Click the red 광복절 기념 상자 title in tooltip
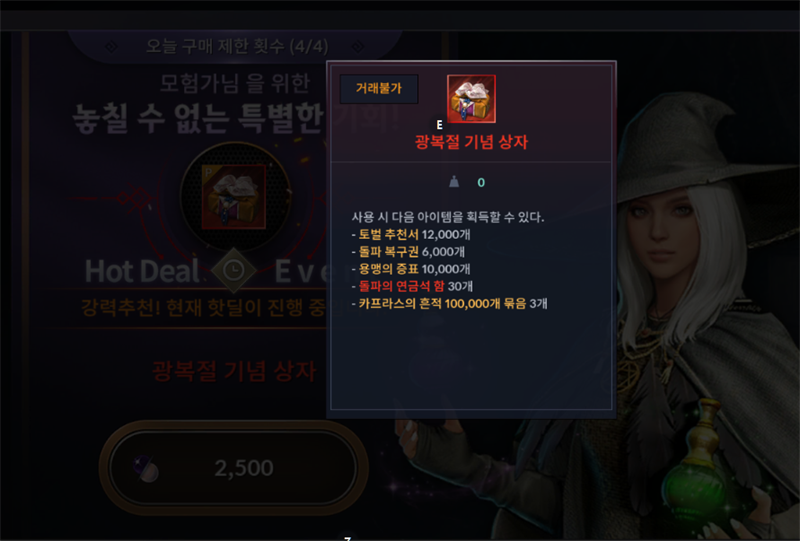 point(471,142)
